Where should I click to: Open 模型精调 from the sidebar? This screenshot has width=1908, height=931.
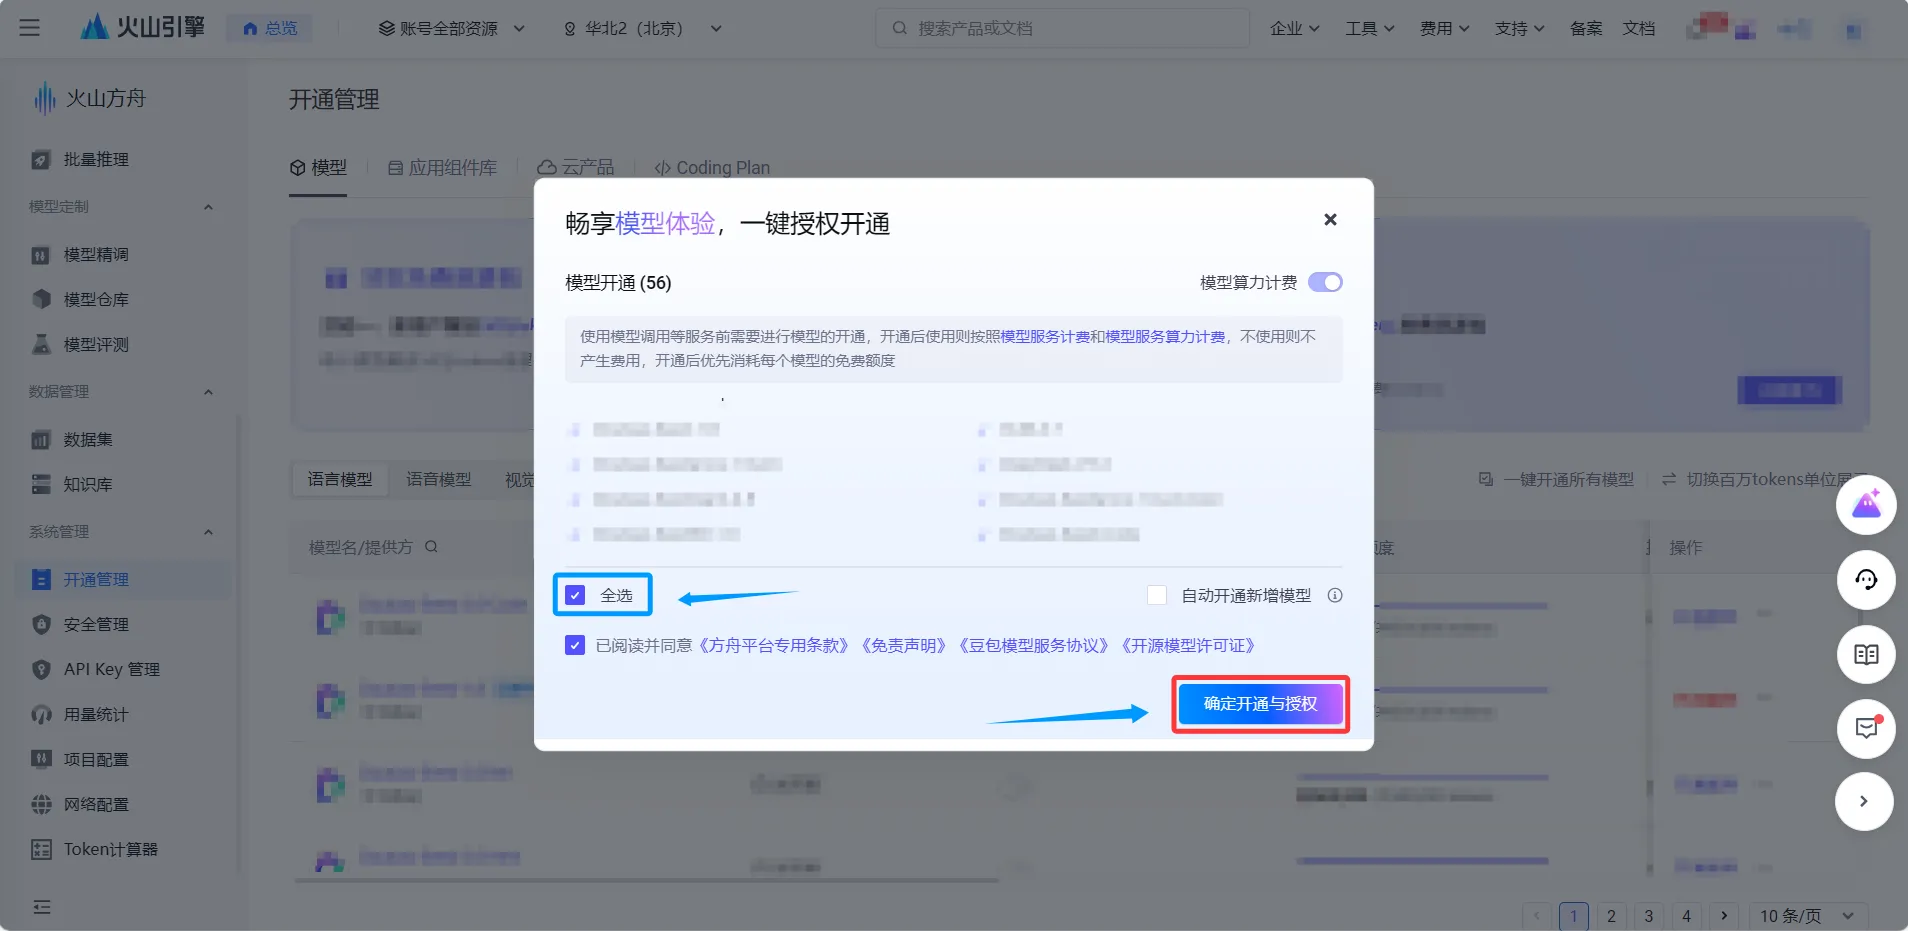(96, 254)
